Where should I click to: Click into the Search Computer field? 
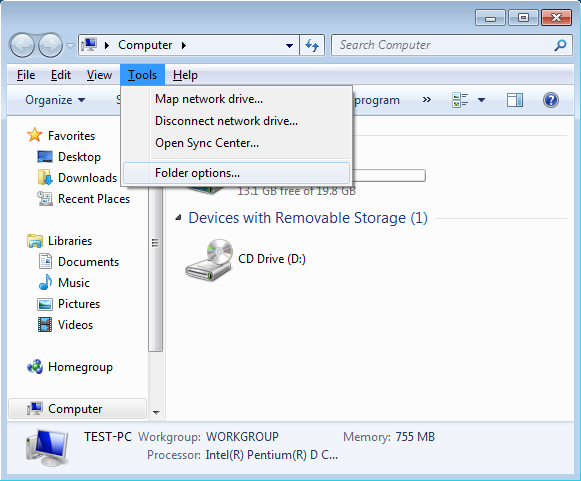445,45
